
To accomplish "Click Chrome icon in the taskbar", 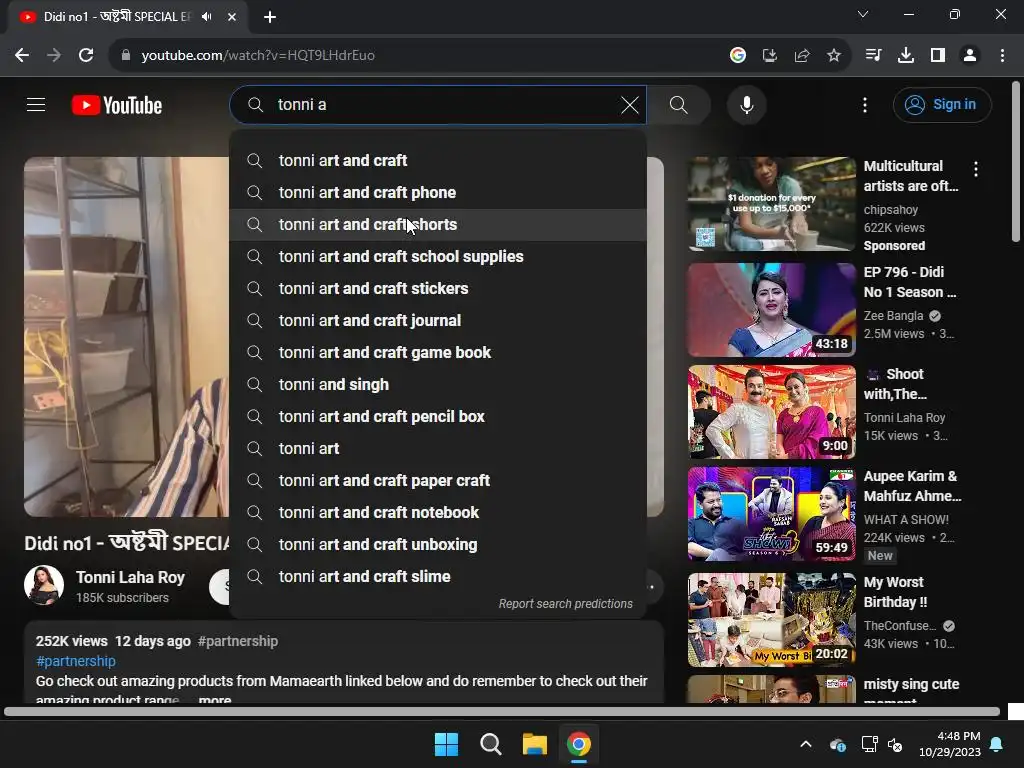I will pos(579,744).
